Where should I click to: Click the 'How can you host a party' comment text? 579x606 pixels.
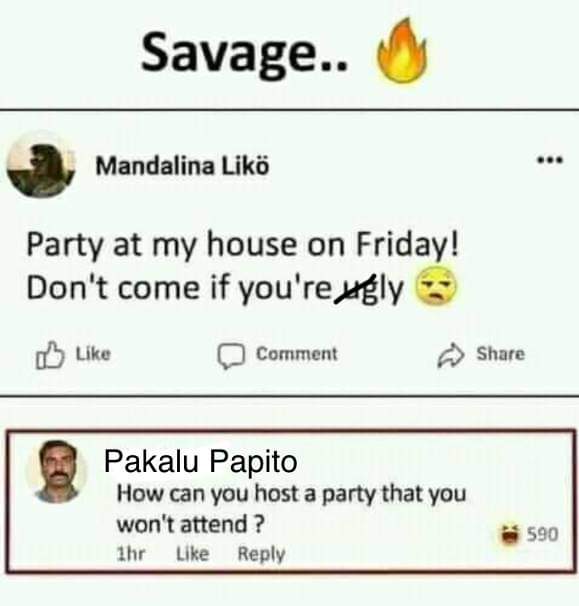[x=291, y=508]
